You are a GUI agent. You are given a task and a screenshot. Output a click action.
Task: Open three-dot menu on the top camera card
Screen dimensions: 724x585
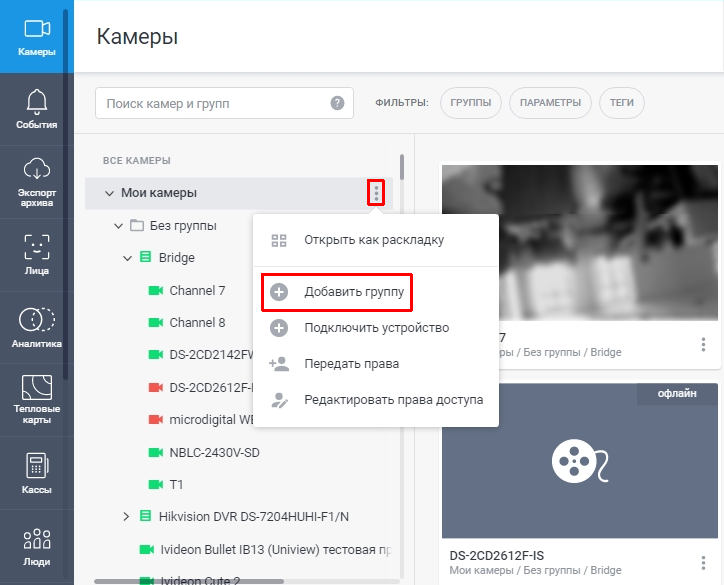click(x=703, y=344)
